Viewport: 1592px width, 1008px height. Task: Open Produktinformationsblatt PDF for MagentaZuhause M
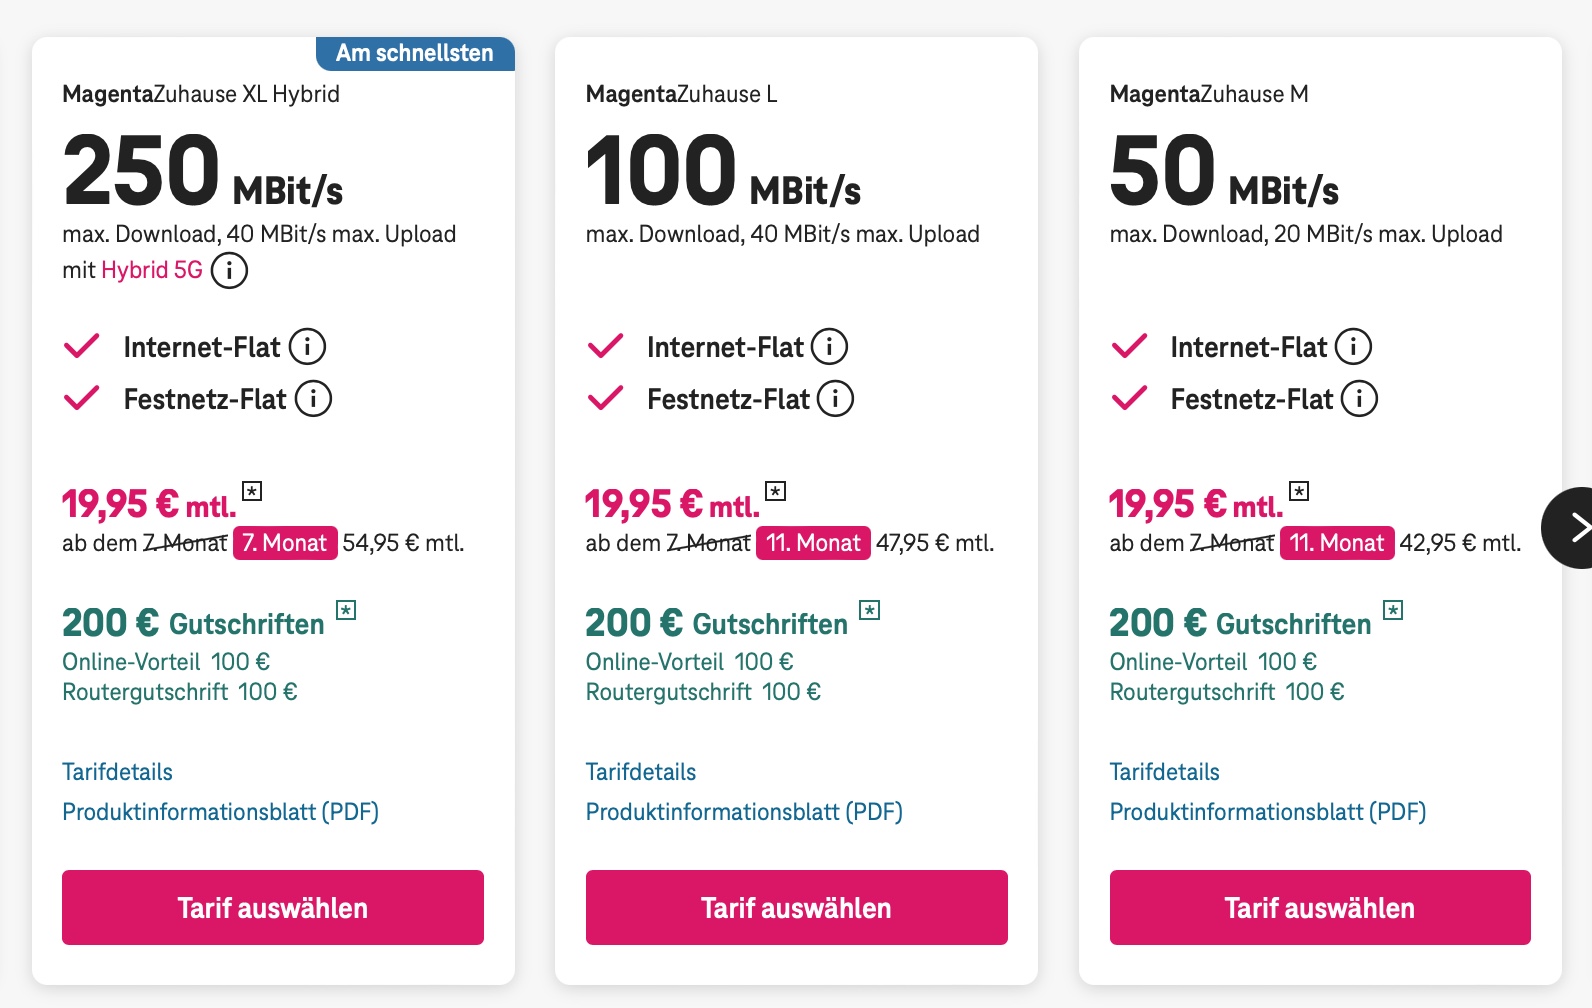(x=1268, y=812)
